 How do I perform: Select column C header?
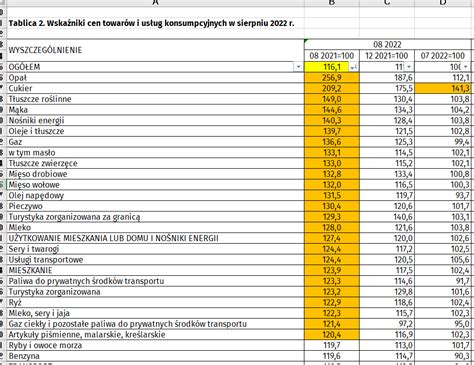387,3
